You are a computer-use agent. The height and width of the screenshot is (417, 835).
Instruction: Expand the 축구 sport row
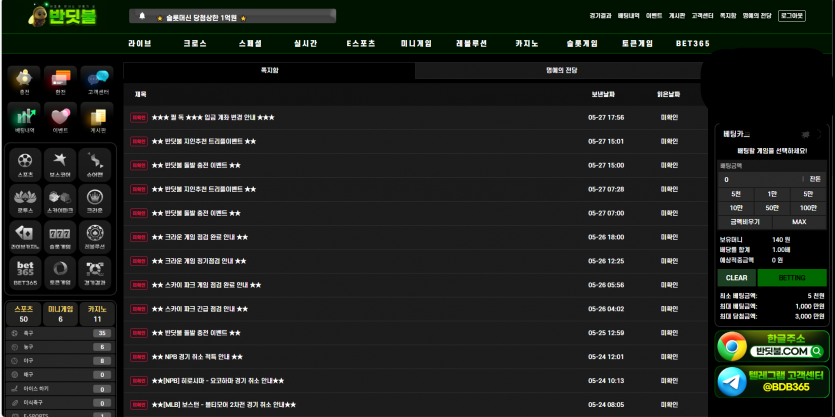(60, 333)
